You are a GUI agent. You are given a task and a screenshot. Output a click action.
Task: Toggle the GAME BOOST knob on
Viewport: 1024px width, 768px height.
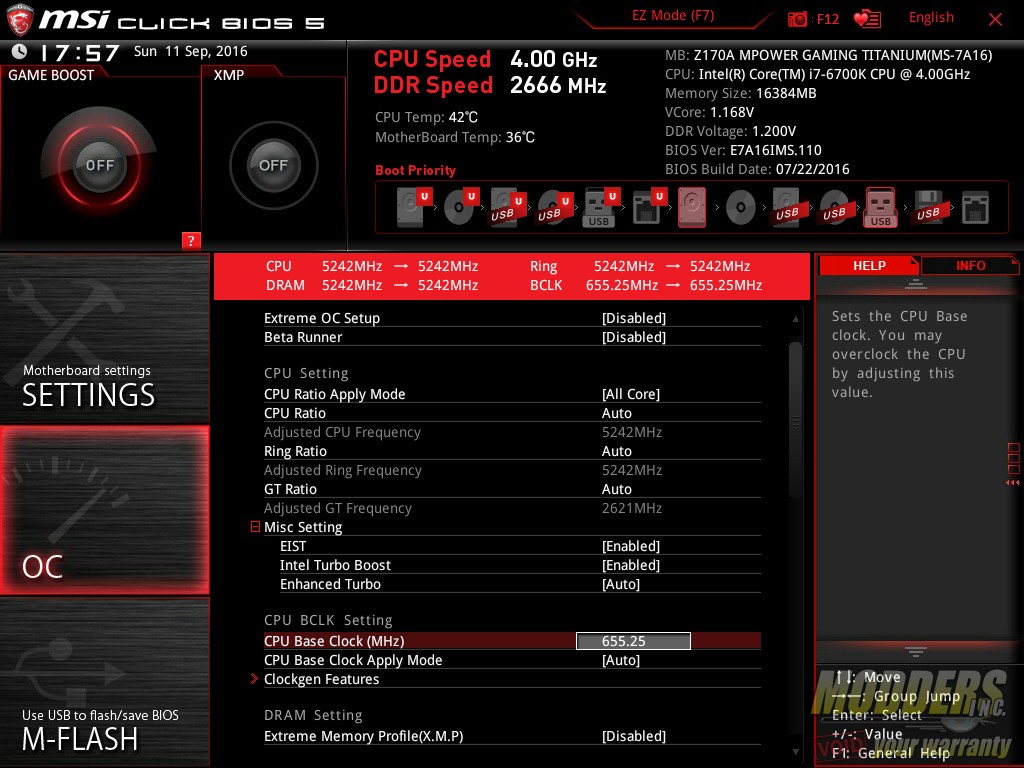point(99,165)
